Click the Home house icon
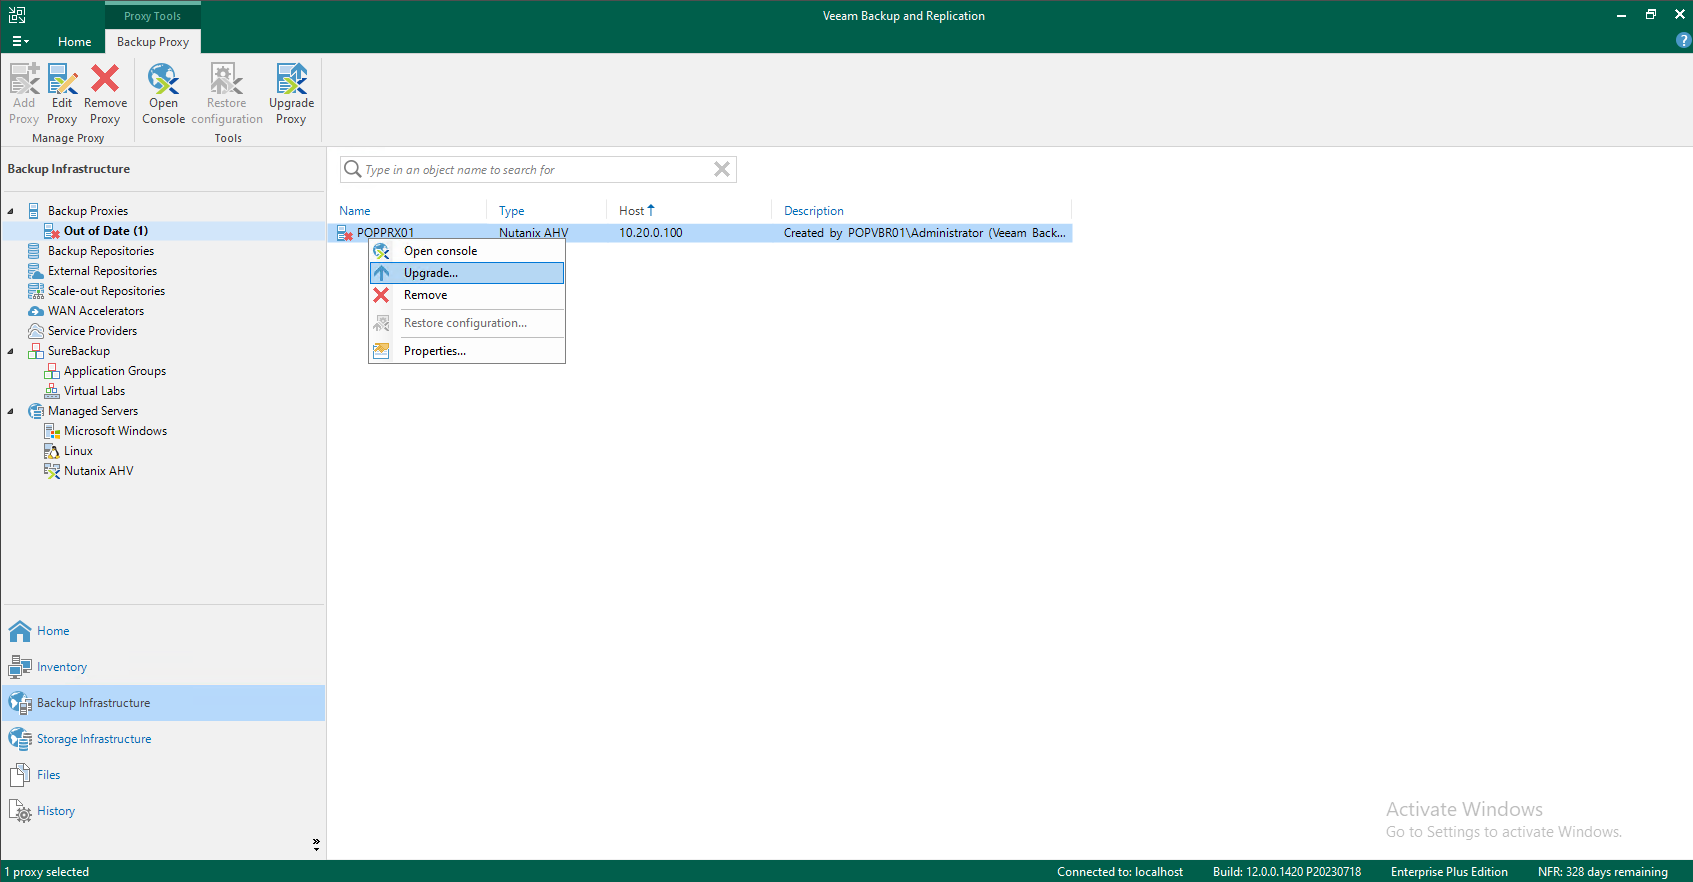 tap(20, 631)
